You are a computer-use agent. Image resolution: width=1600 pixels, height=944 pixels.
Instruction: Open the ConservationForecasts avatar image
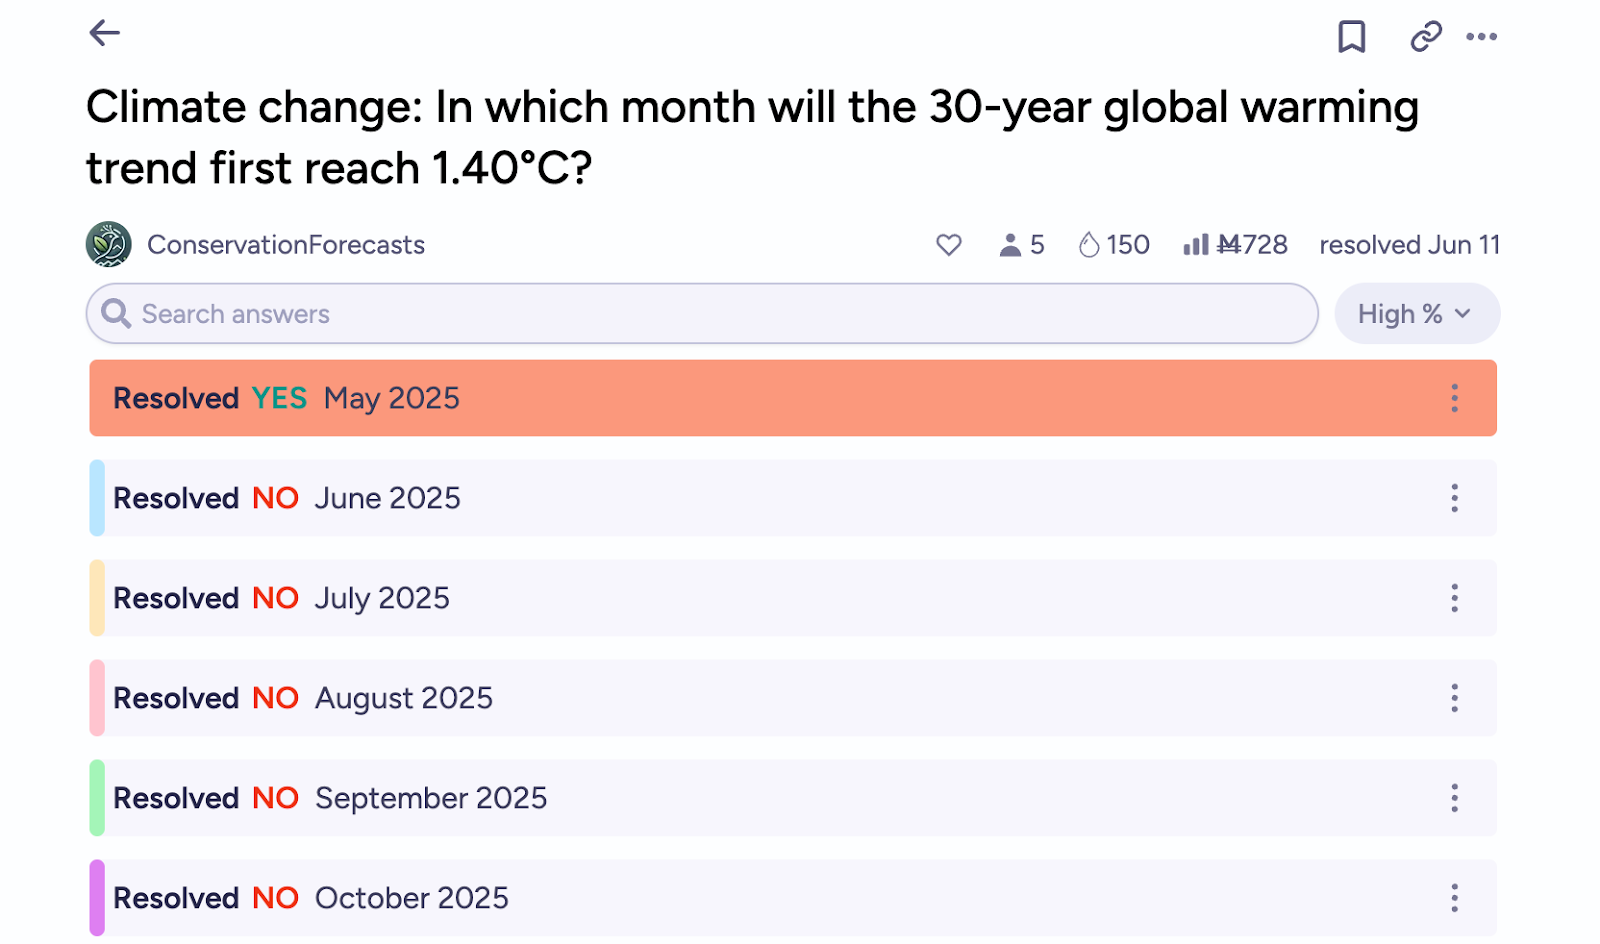(109, 245)
